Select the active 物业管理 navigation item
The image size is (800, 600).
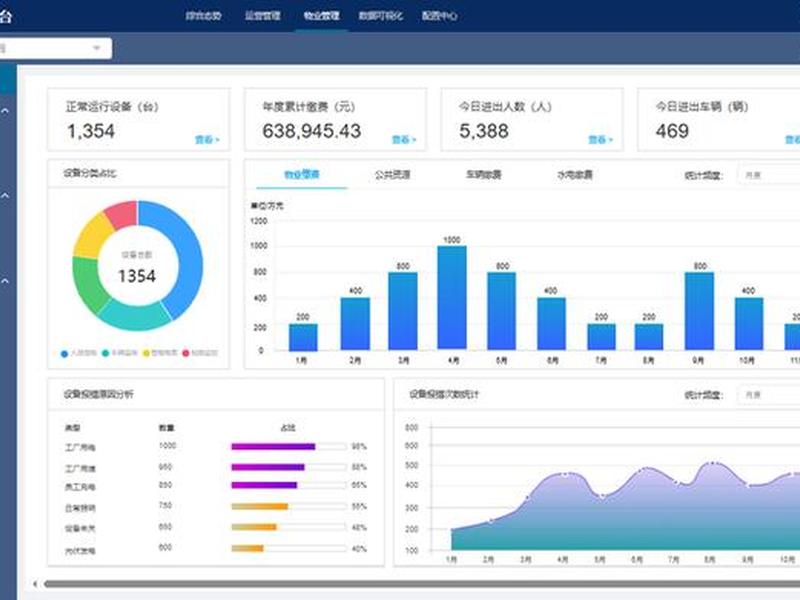click(x=321, y=16)
